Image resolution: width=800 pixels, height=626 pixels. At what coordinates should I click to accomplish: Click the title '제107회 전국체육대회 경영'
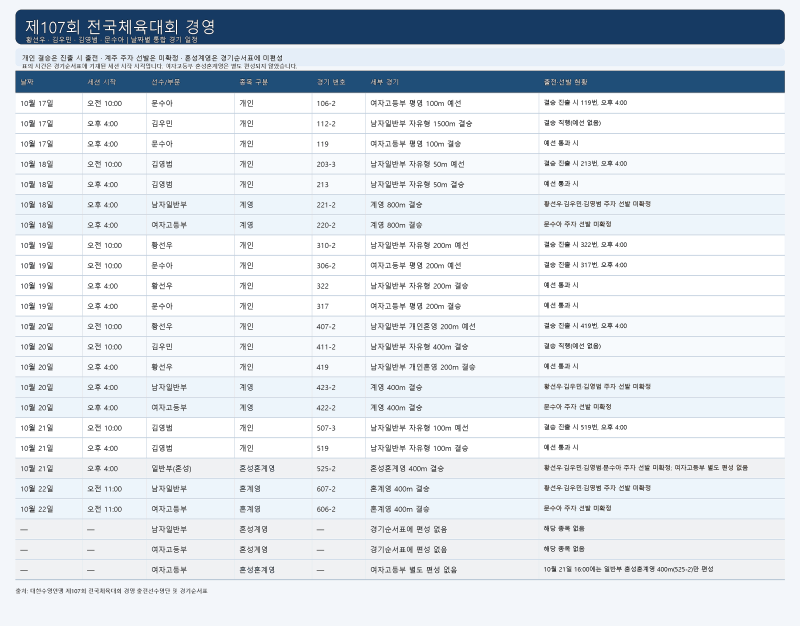[120, 27]
